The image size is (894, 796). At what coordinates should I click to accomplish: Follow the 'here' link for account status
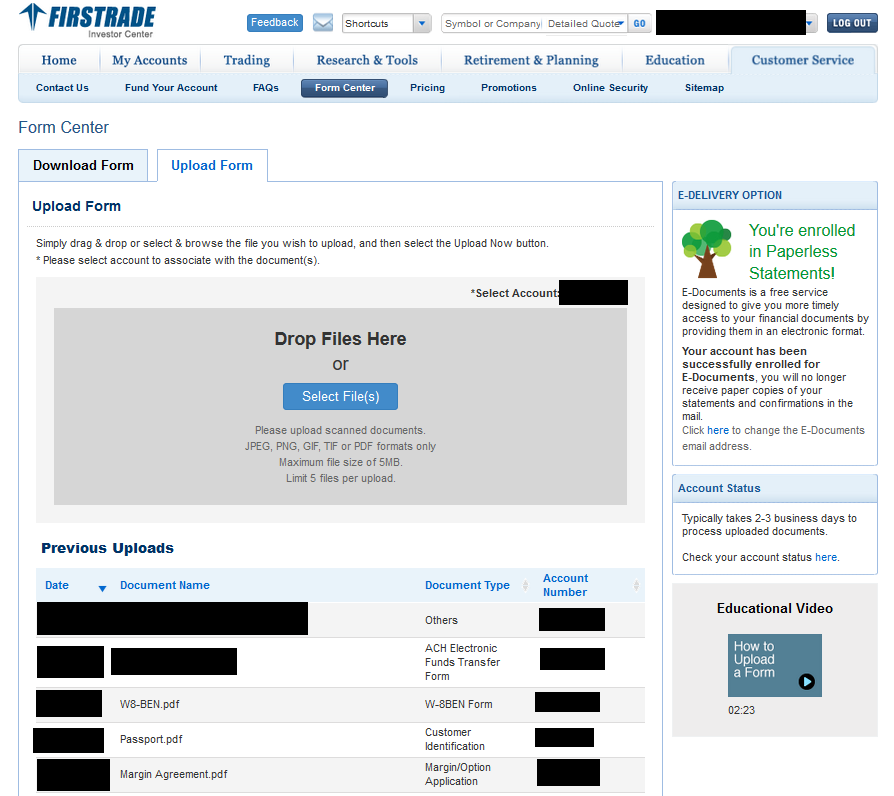point(825,557)
